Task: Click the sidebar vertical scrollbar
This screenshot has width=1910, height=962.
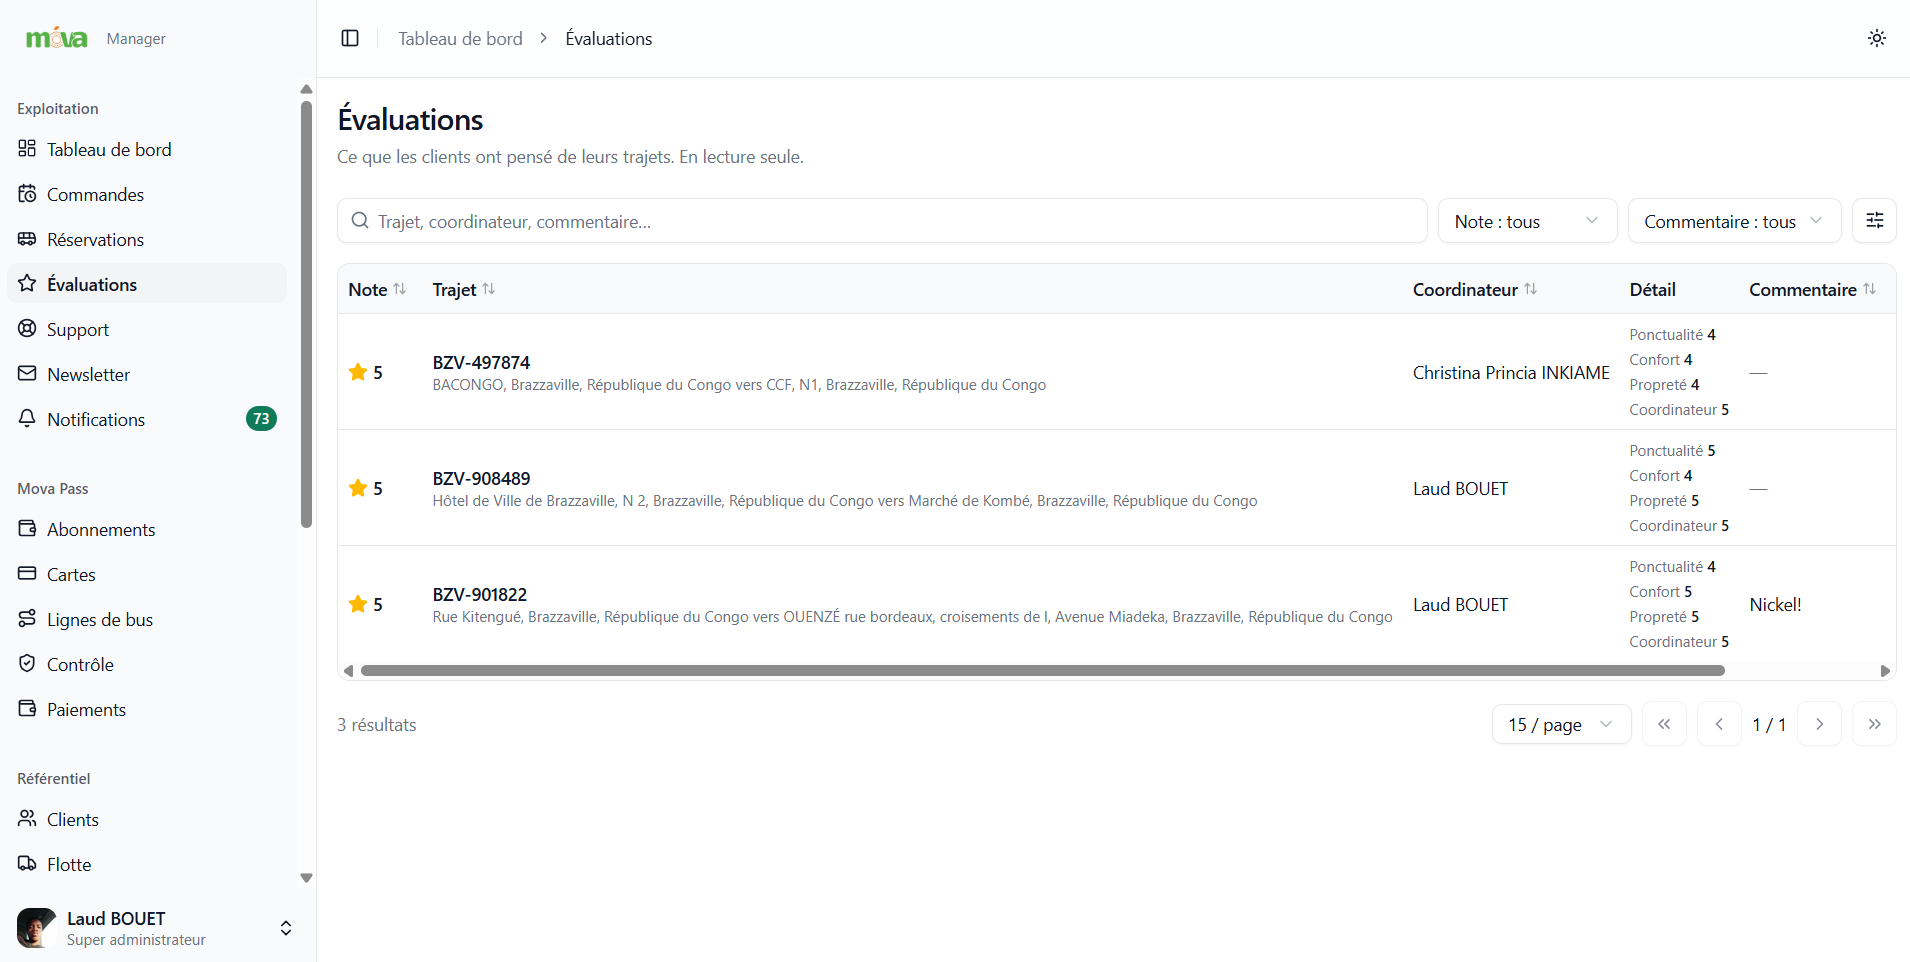Action: (306, 313)
